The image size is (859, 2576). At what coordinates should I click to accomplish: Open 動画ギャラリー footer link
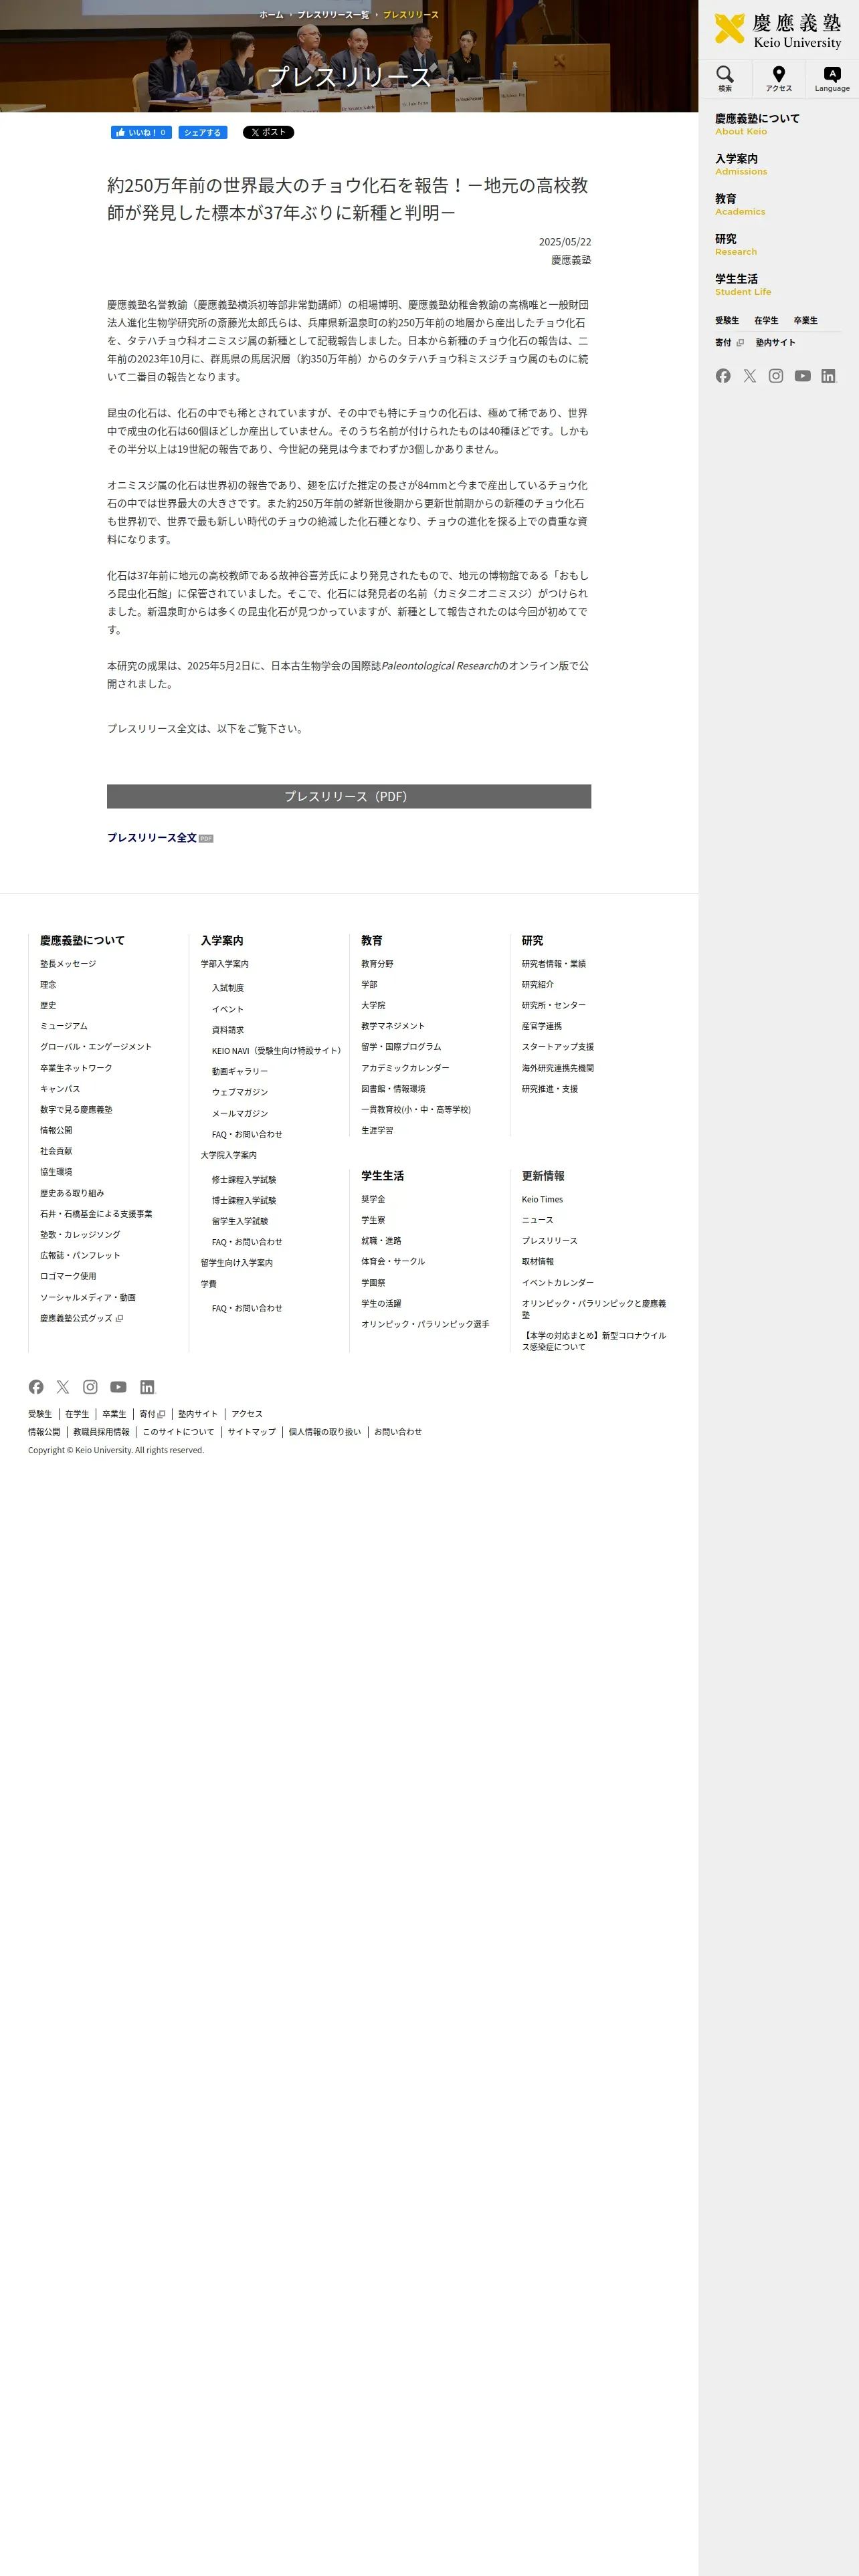coord(240,1072)
